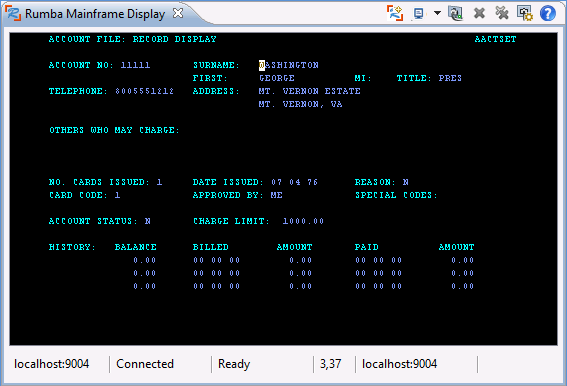Open Help via blue question mark icon

click(x=548, y=13)
